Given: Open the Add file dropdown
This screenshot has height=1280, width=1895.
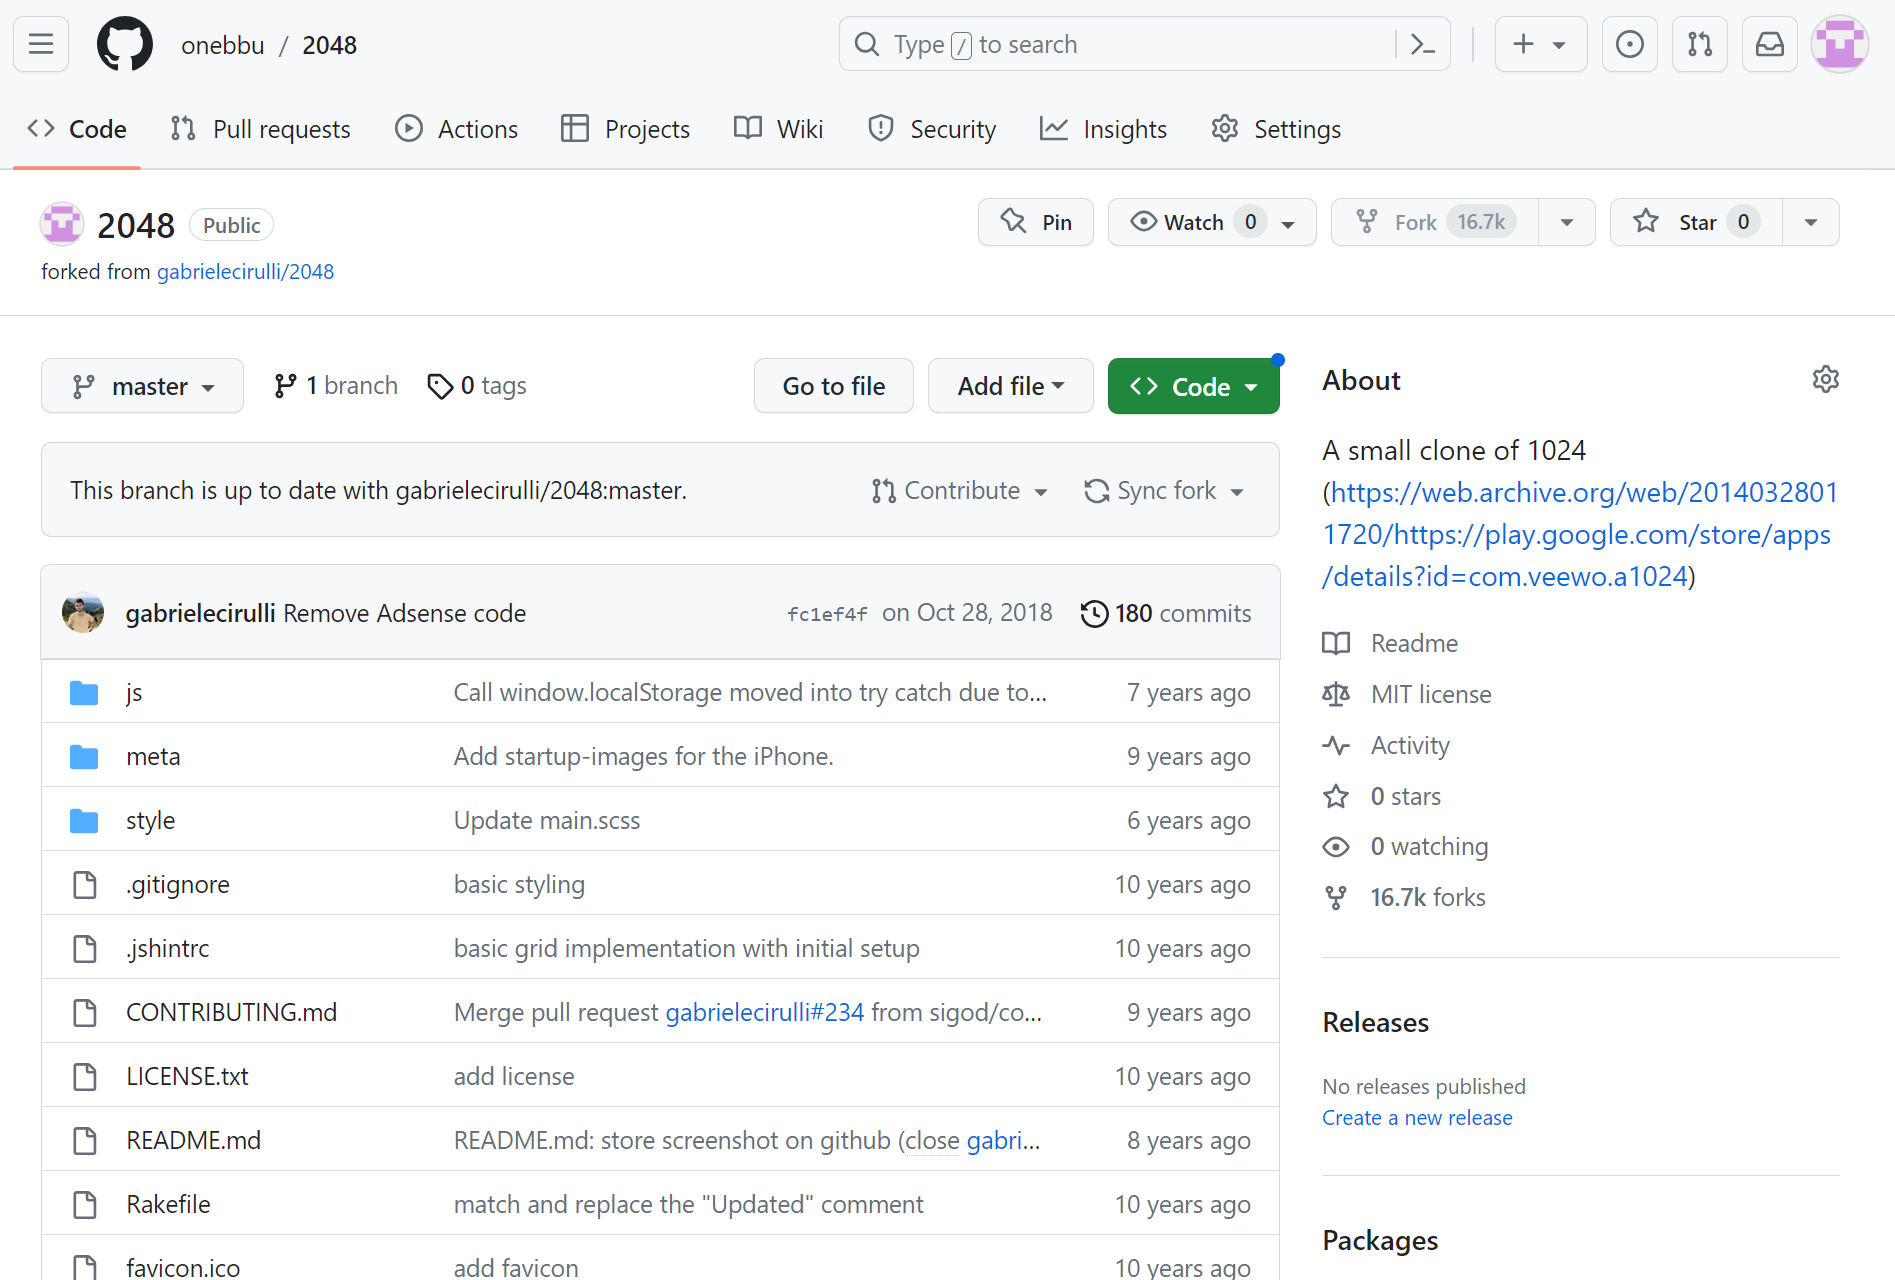Looking at the screenshot, I should (x=1010, y=386).
